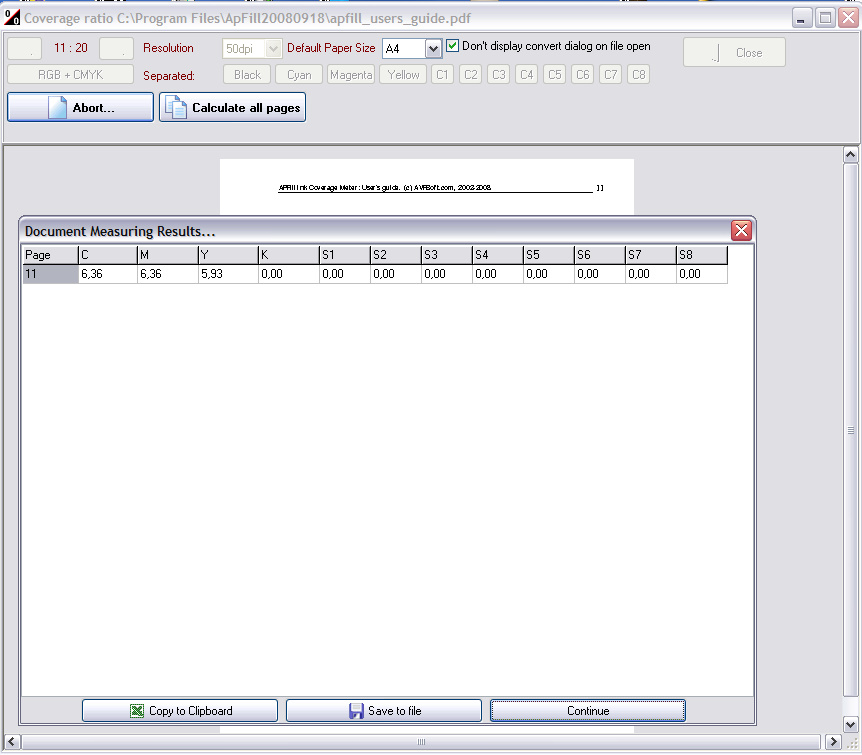Select the page 11 row cell
The image size is (862, 755).
pos(50,274)
